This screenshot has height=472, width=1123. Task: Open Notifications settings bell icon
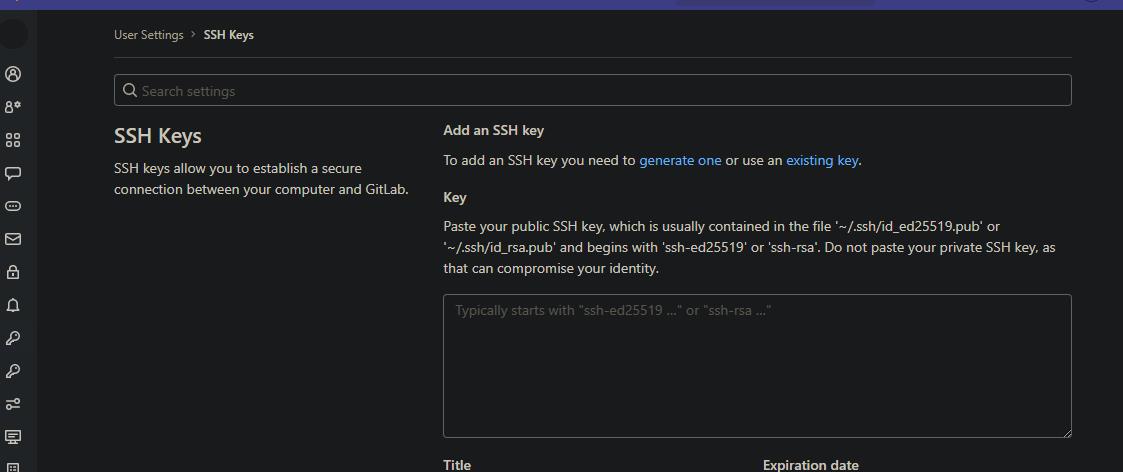[13, 305]
